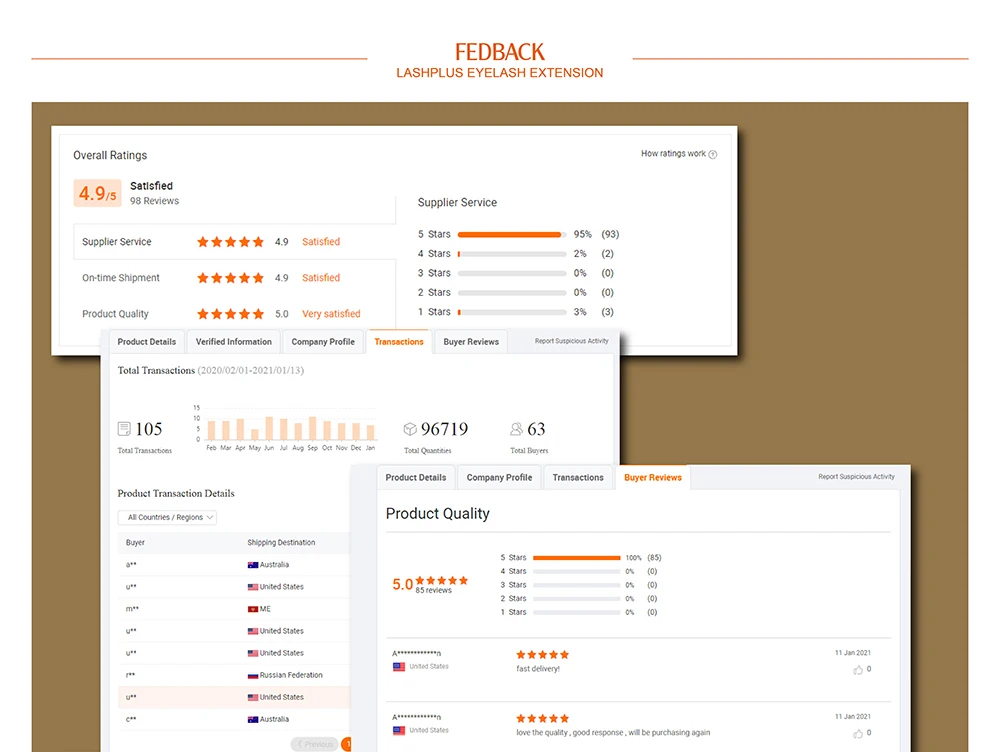The image size is (1000, 752).
Task: Click Report Suspicious Activity in Transactions panel
Action: point(571,341)
